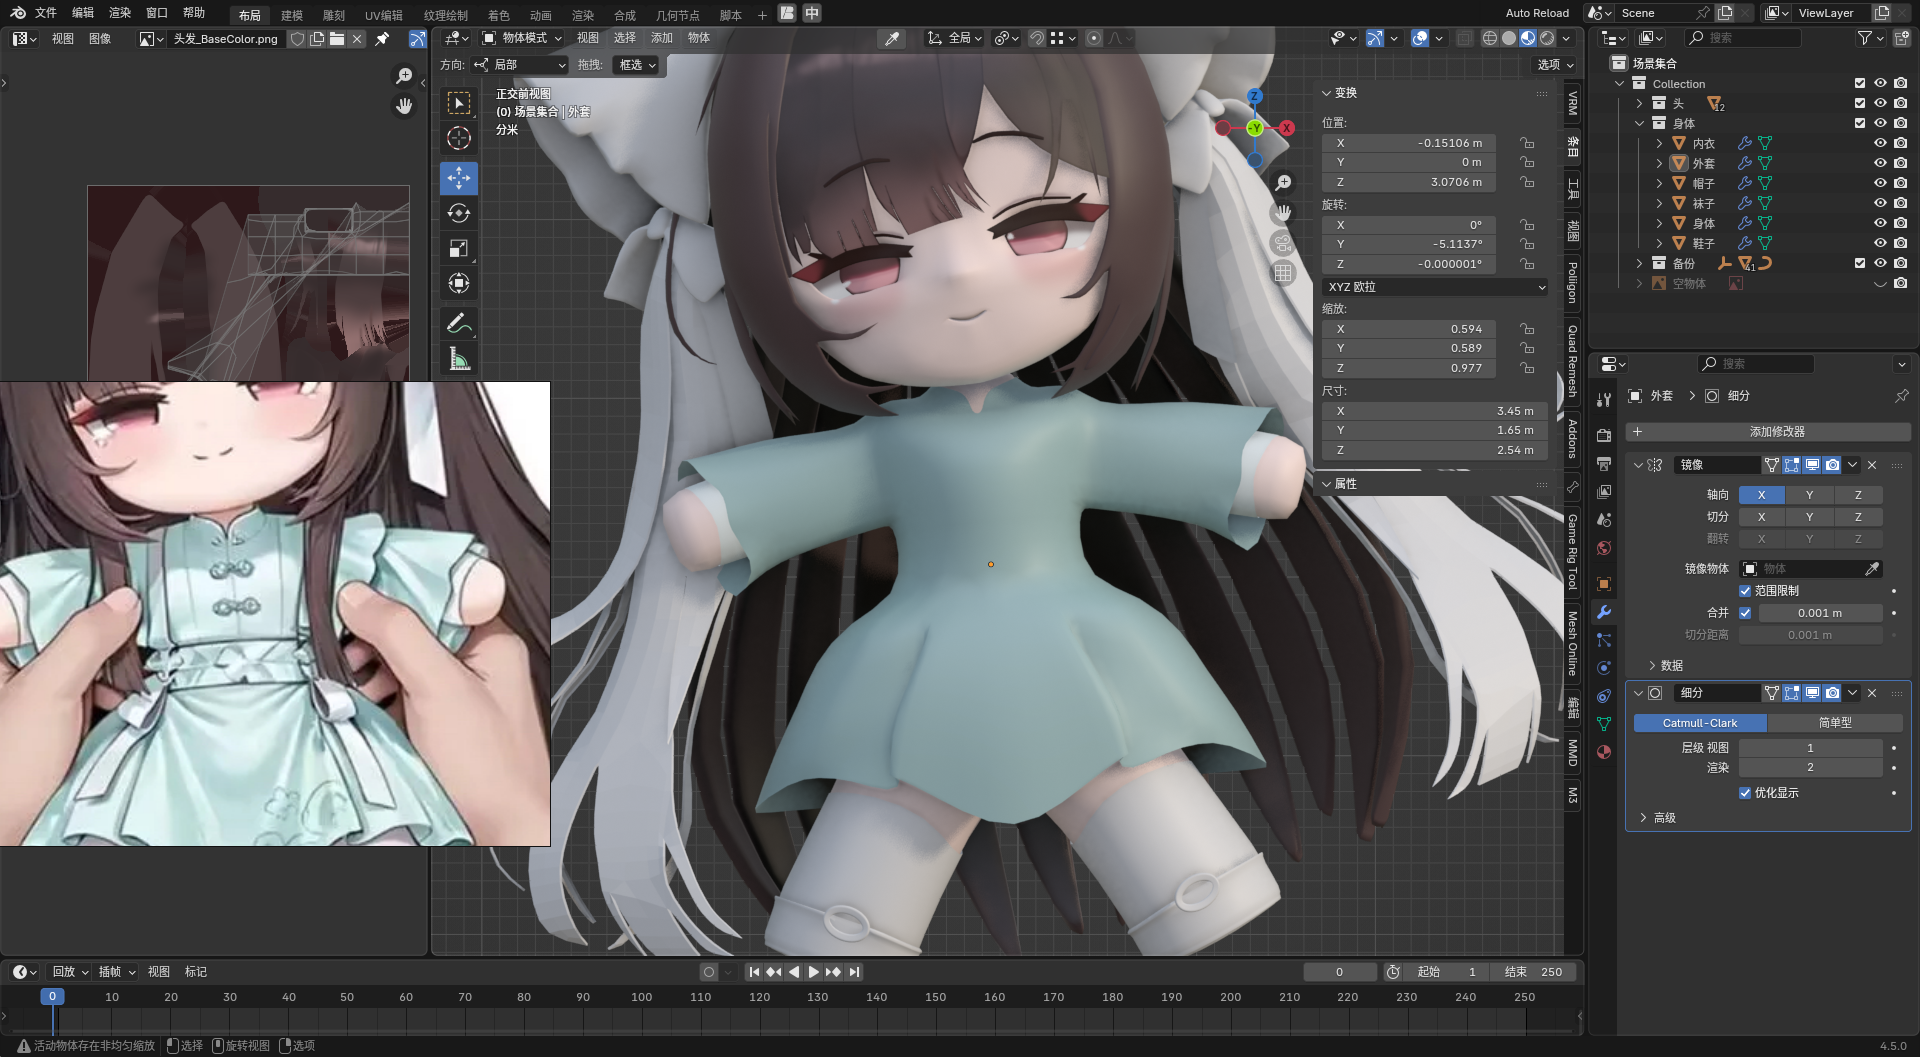Select the Rotate tool in toolbar
Screen dimensions: 1920x1057
point(459,213)
